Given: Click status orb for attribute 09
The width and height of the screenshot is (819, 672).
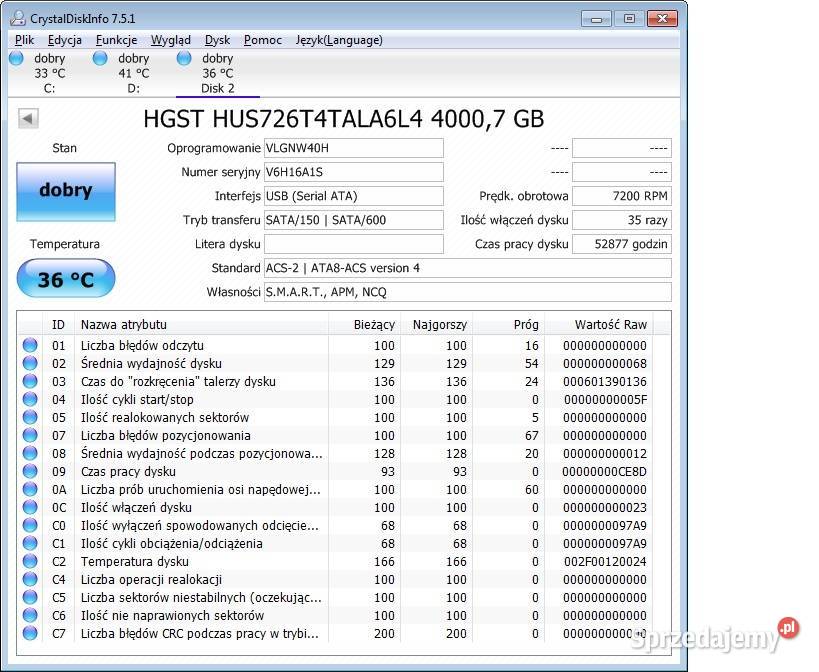Looking at the screenshot, I should [30, 471].
